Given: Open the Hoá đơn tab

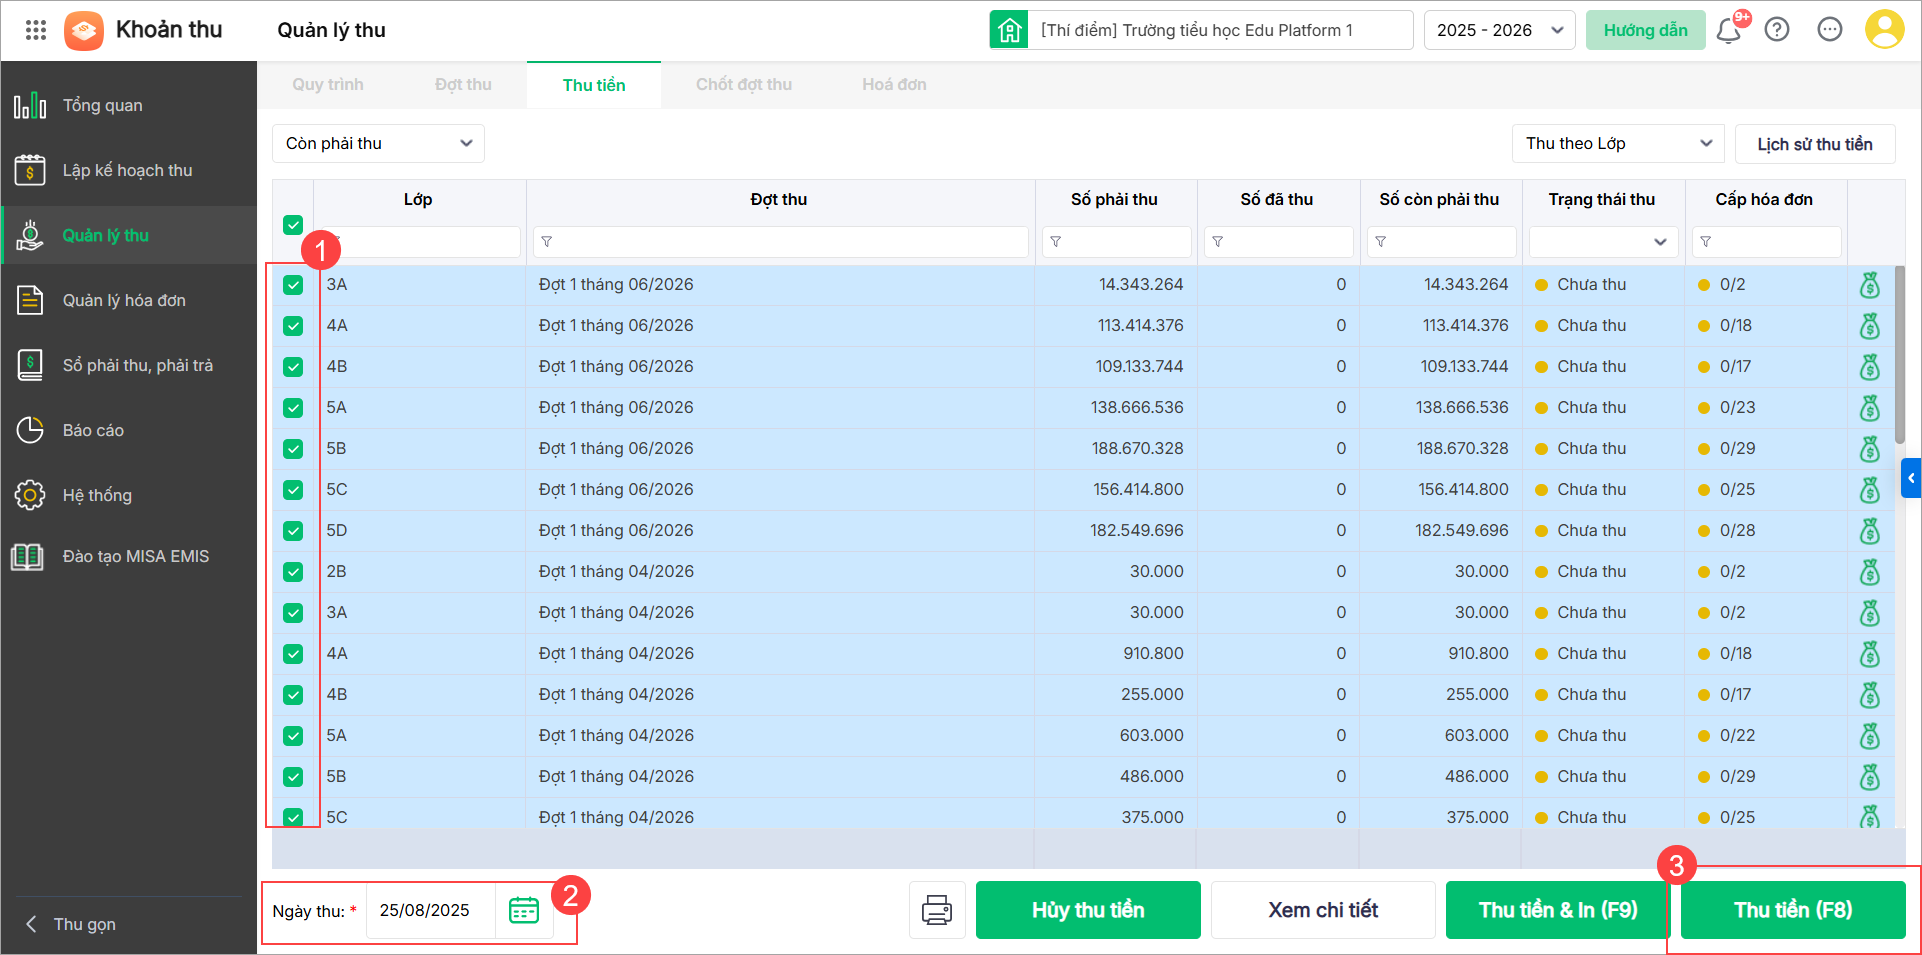Looking at the screenshot, I should coord(894,85).
